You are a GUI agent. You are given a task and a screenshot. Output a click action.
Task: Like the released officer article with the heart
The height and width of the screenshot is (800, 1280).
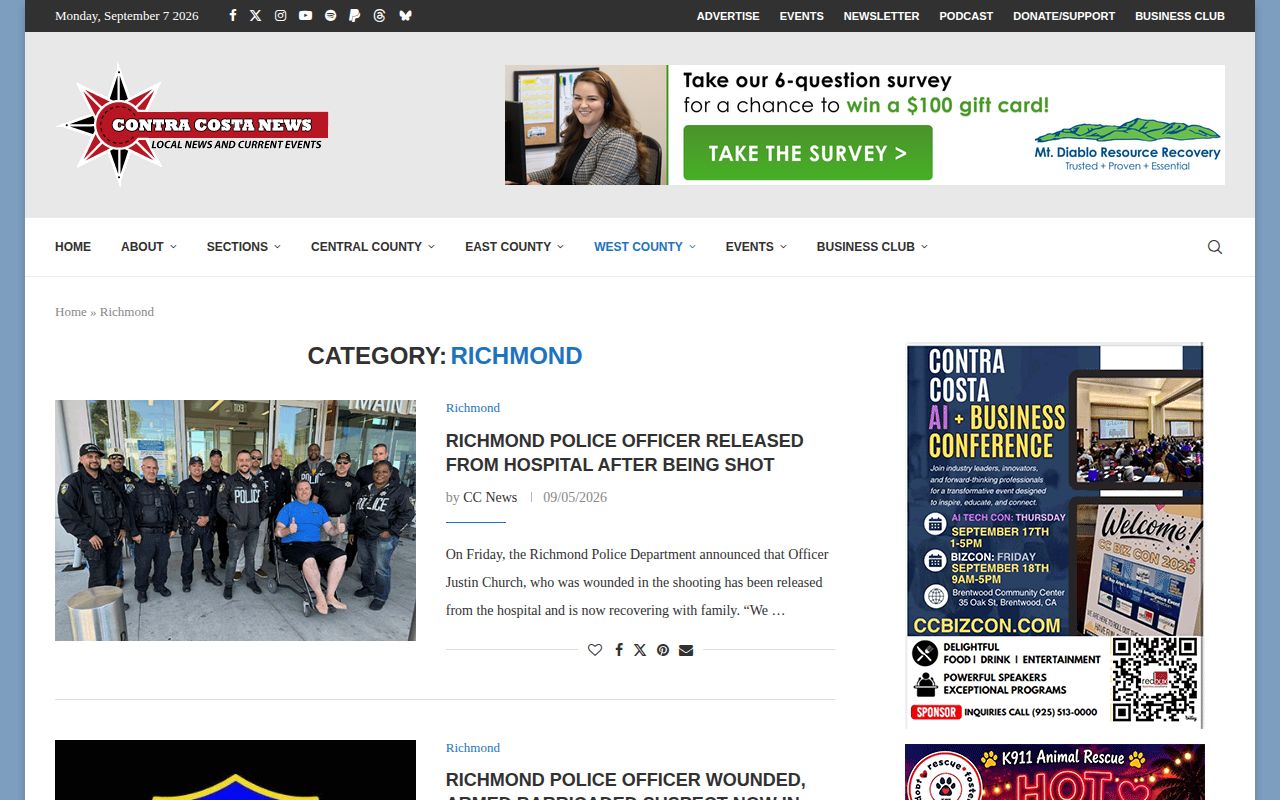(595, 650)
